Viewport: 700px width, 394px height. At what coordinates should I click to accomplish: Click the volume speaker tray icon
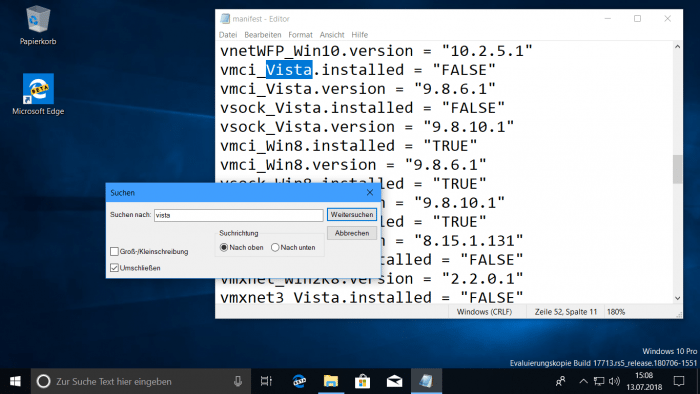614,382
